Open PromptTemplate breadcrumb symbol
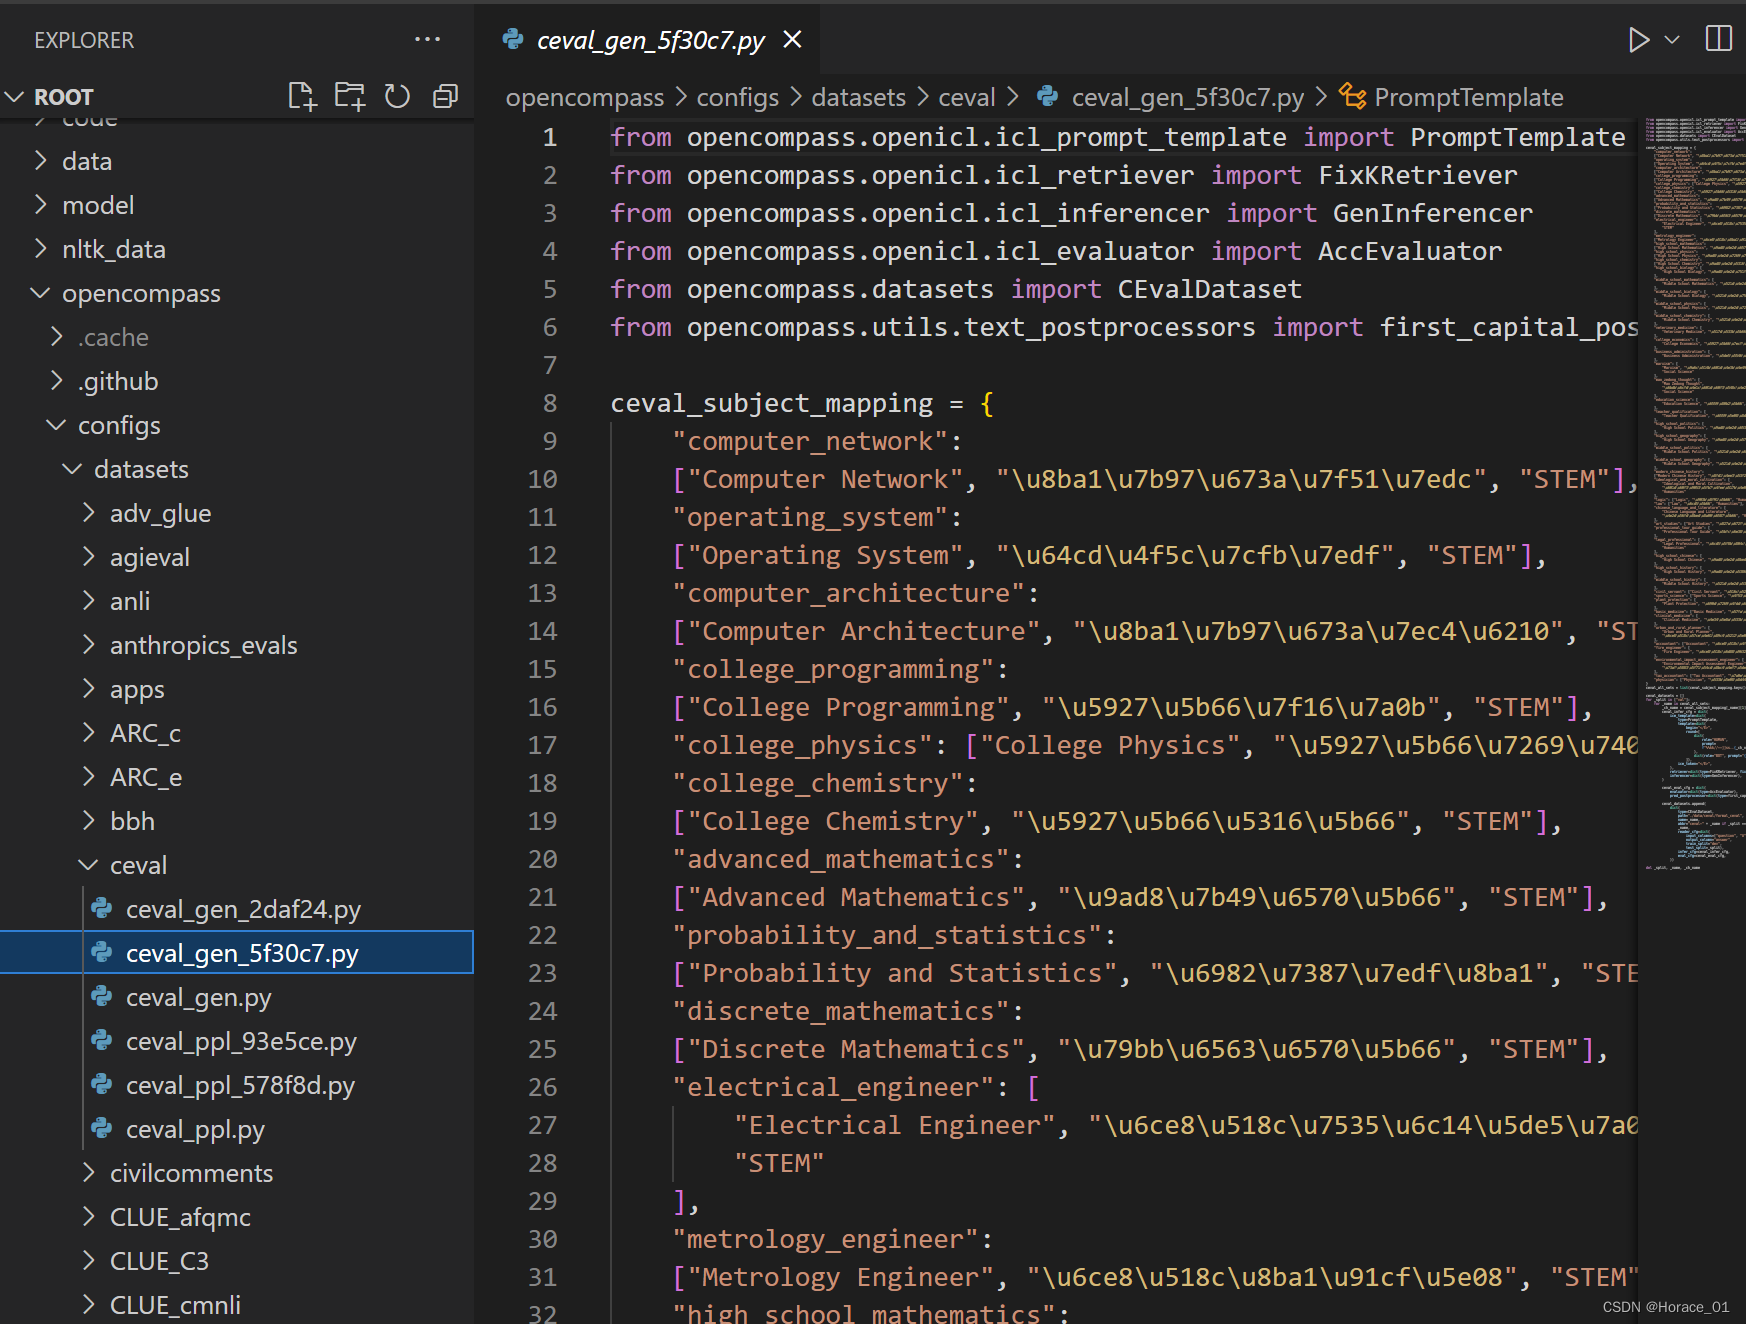This screenshot has width=1746, height=1324. (1468, 97)
